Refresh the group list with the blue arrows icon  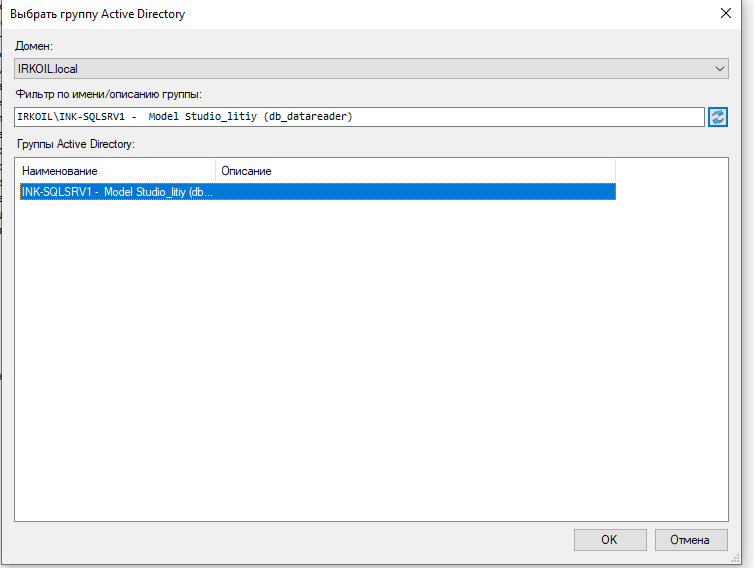point(717,117)
